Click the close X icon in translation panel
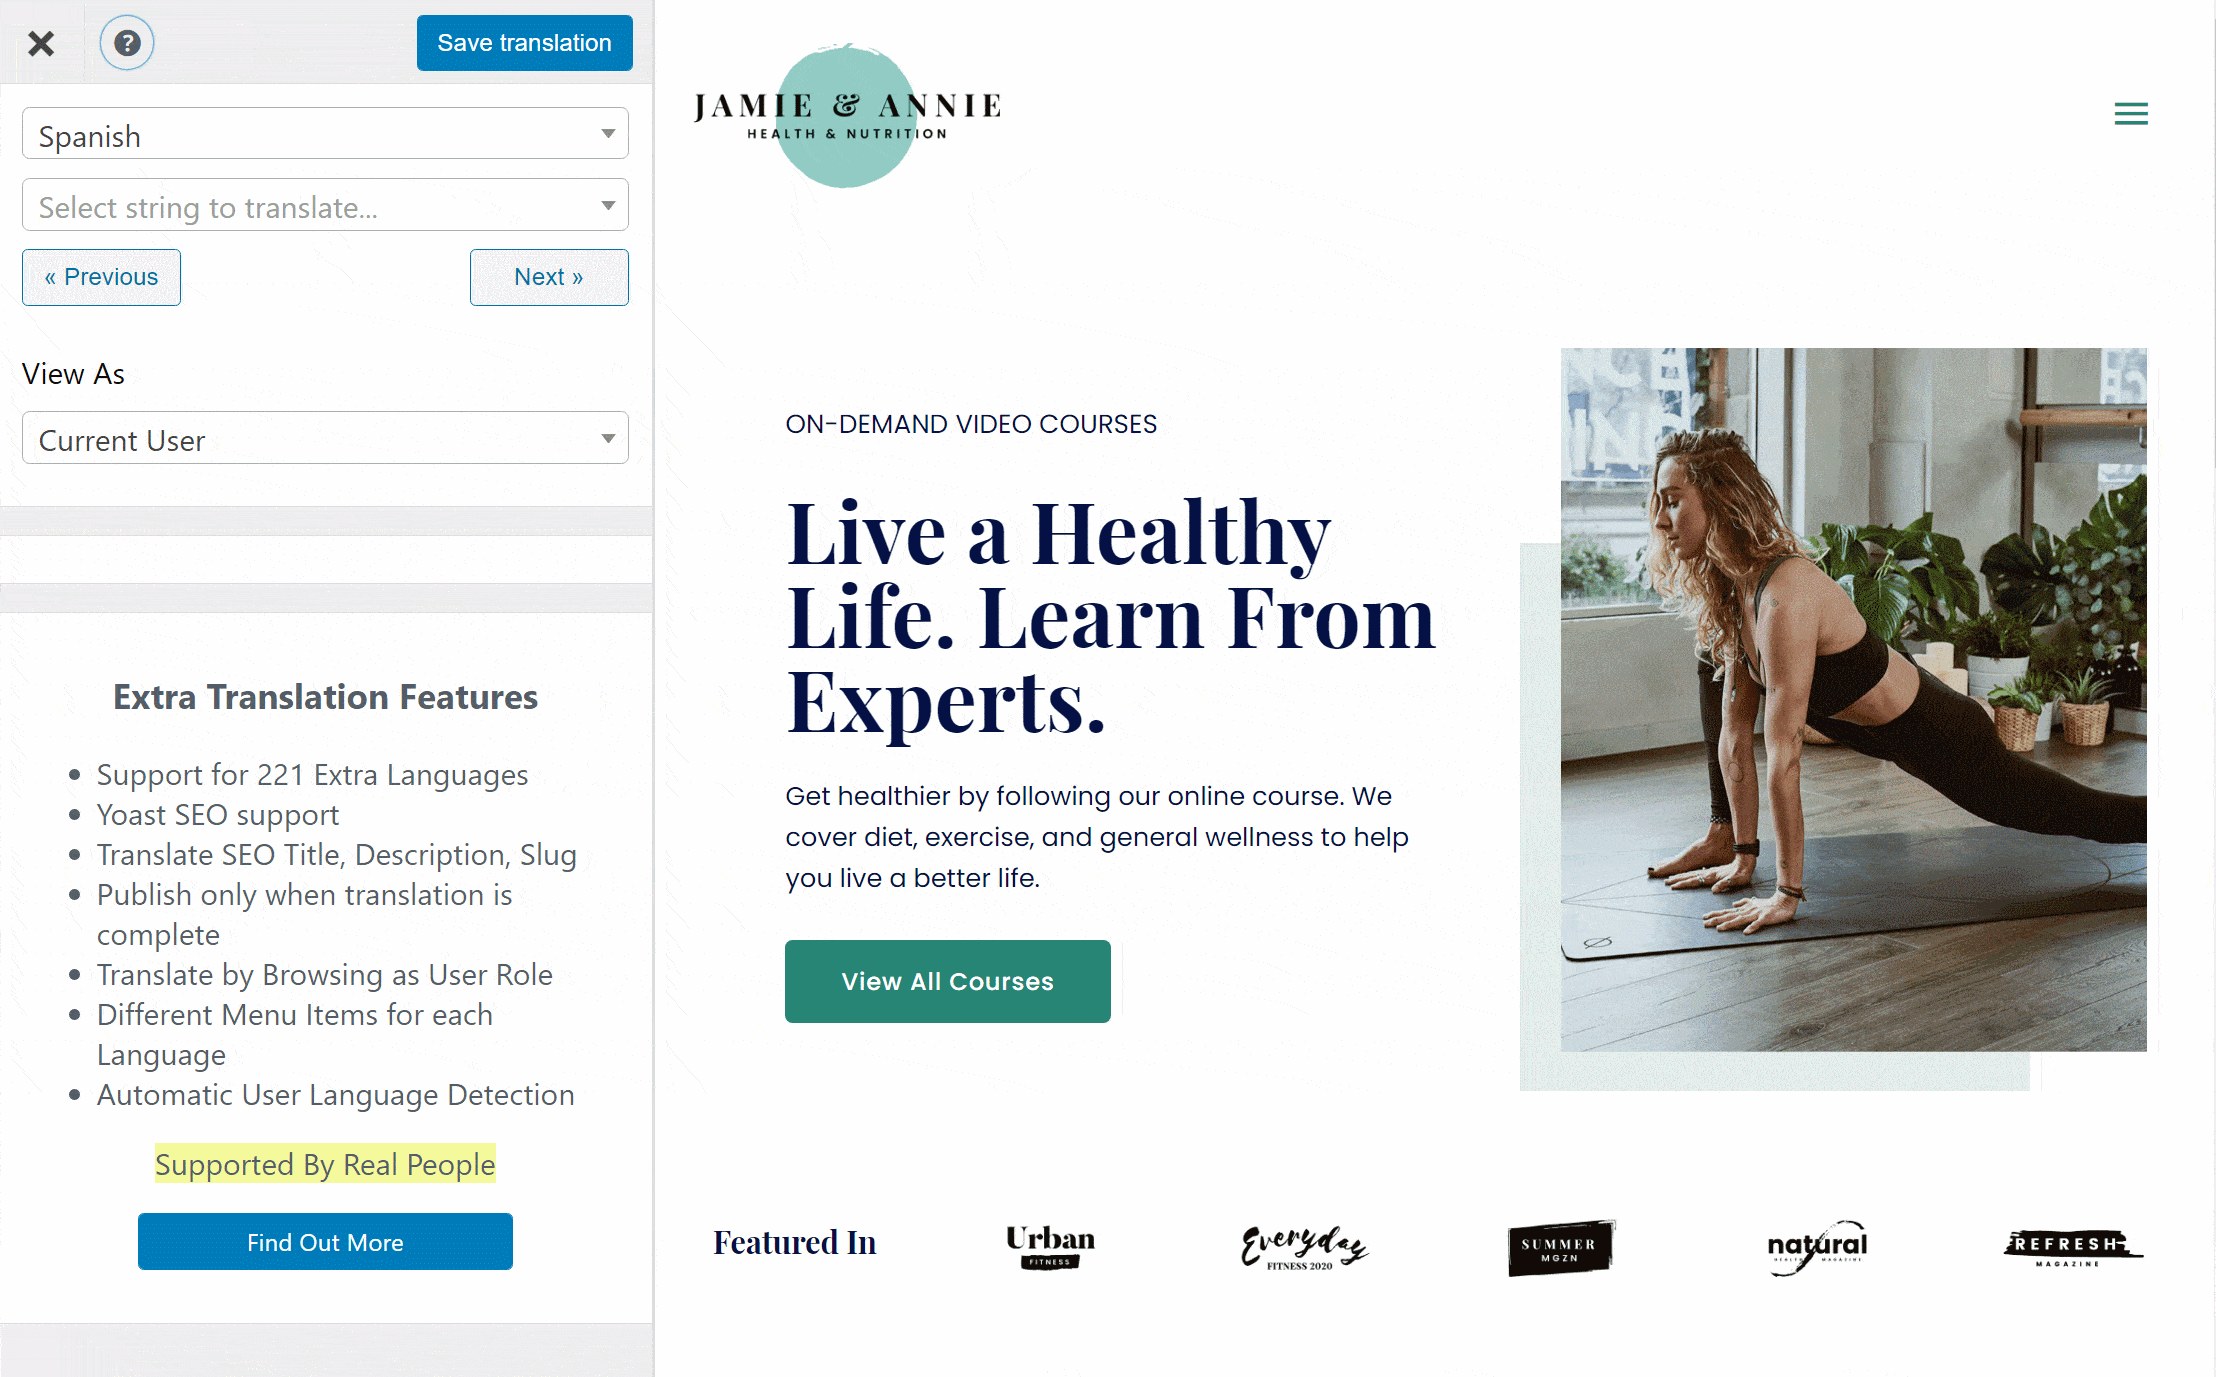Screen dimensions: 2216x1377 [43, 43]
